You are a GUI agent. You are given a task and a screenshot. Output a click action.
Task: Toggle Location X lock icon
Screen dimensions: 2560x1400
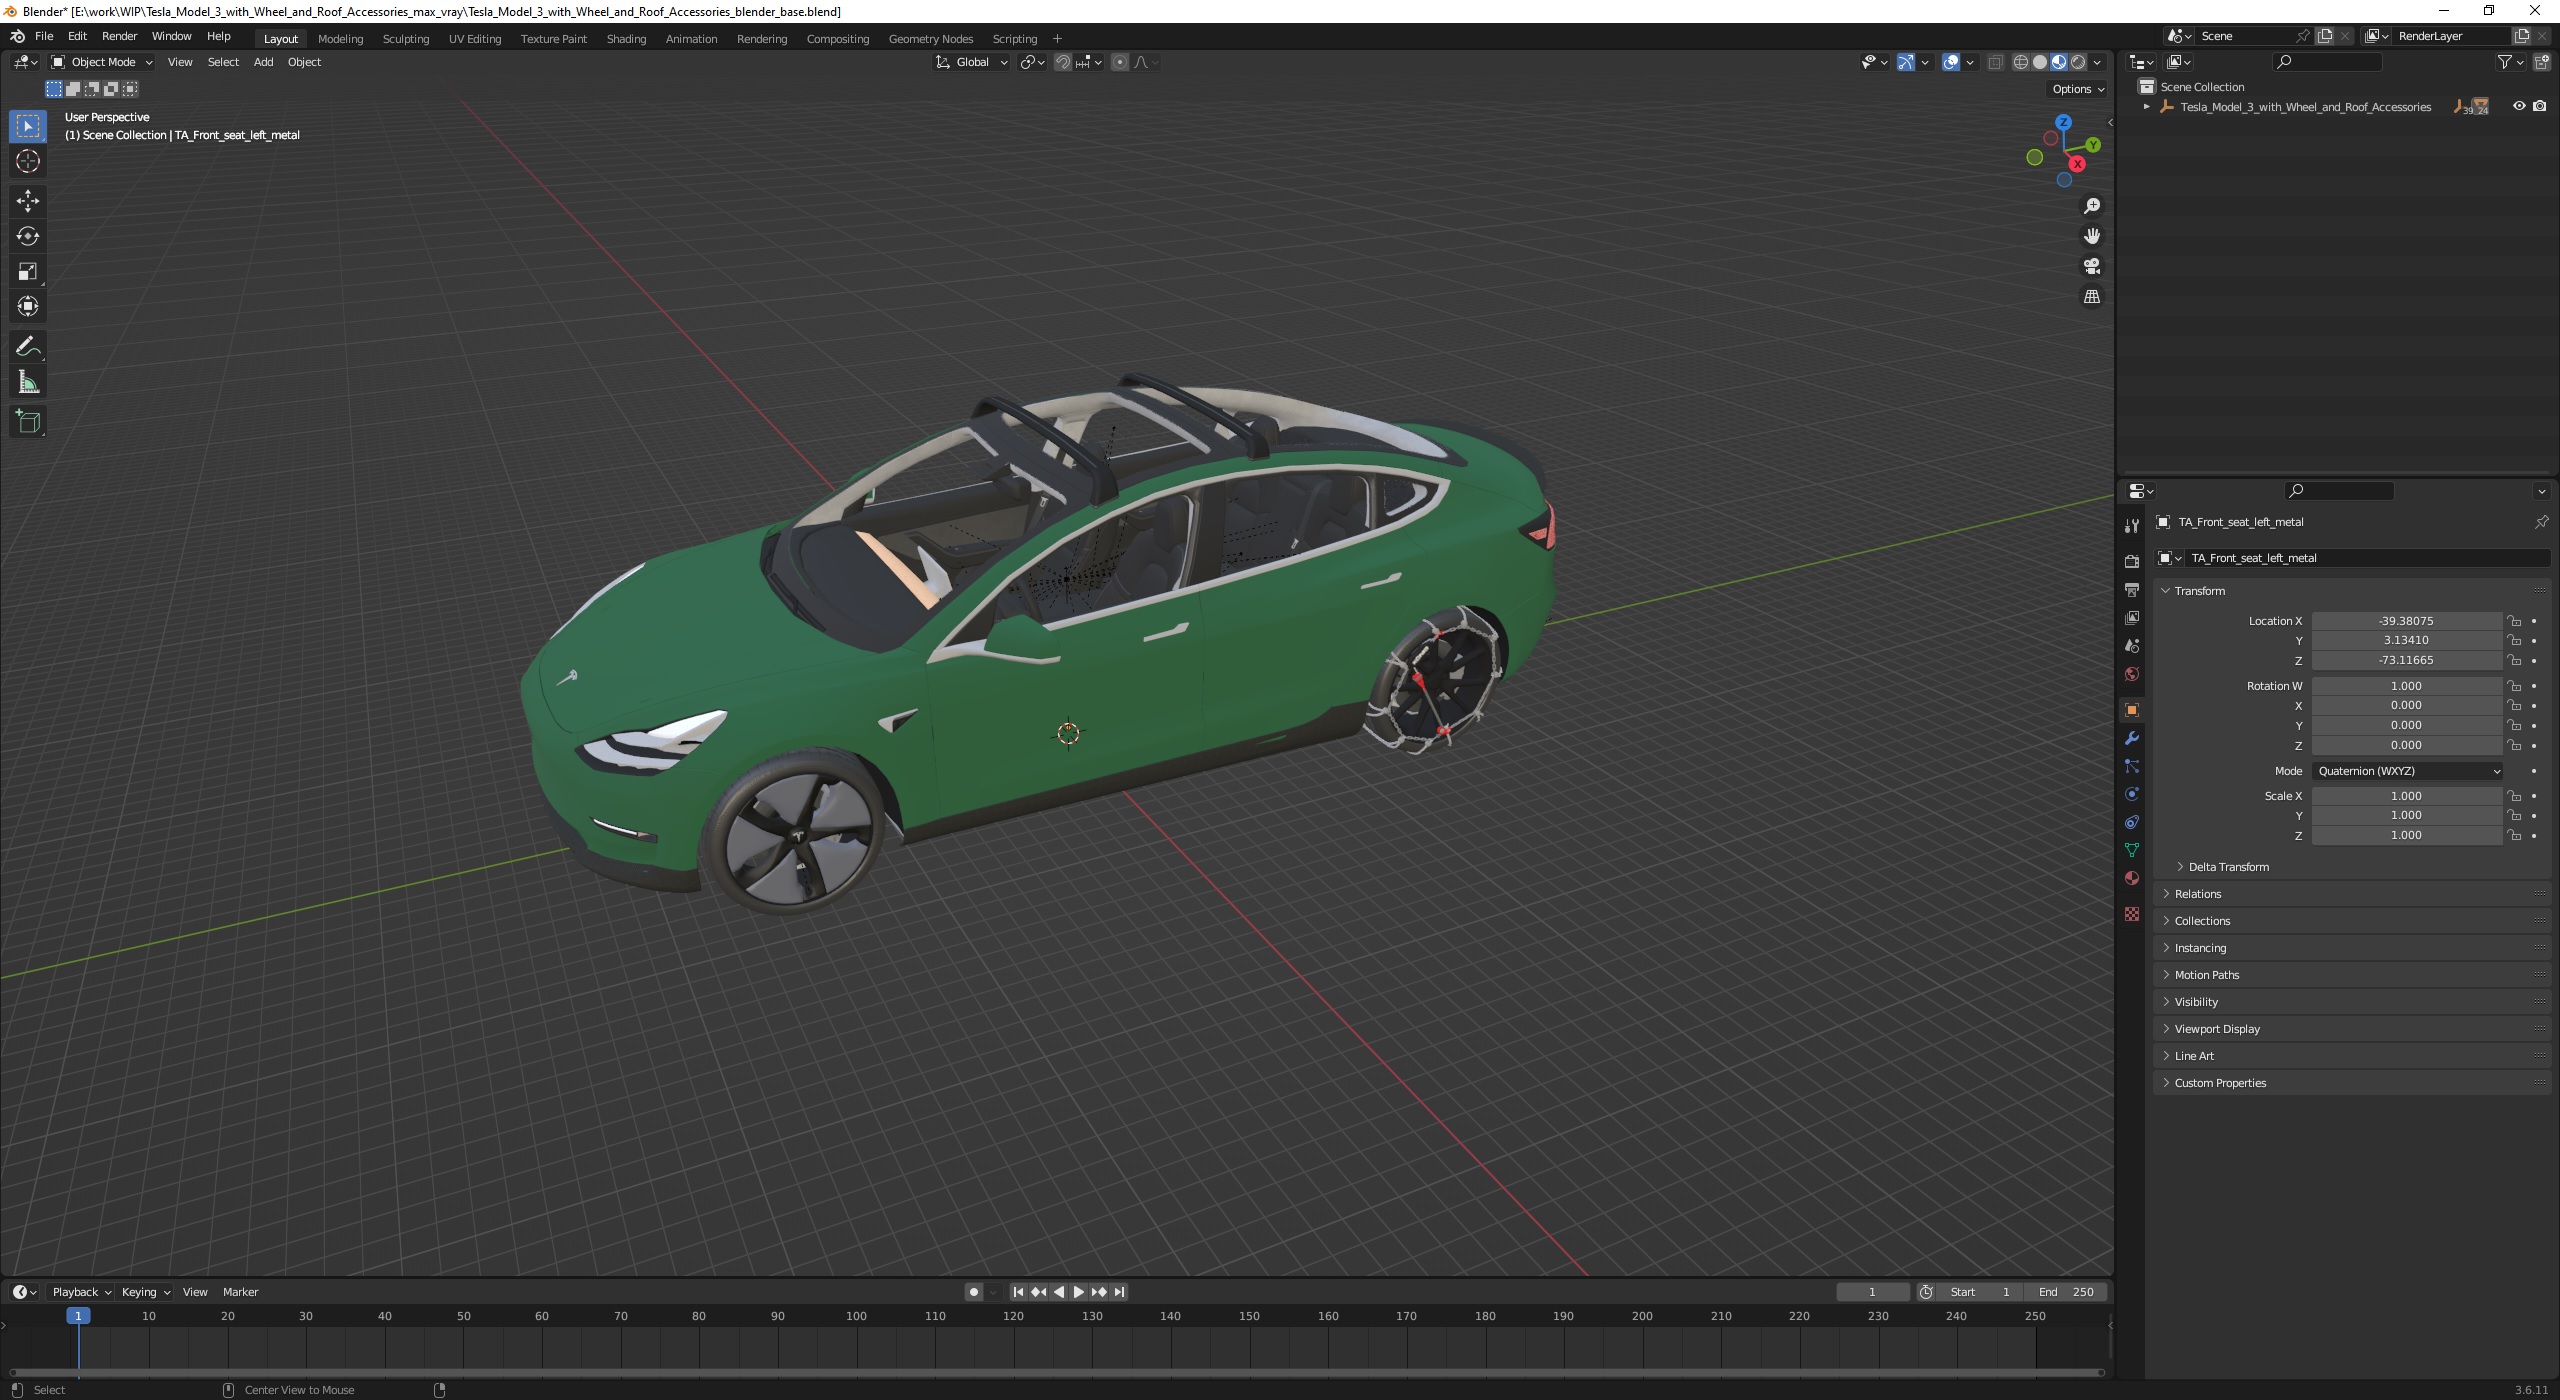[2513, 621]
